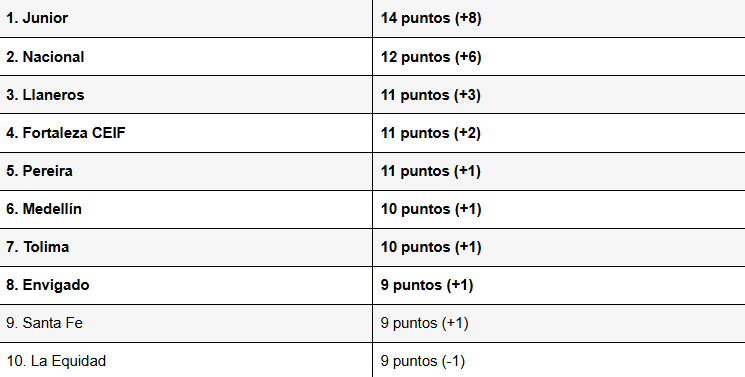Select Envigado's 9 puntos (+1) cell
Image resolution: width=745 pixels, height=377 pixels.
click(559, 285)
